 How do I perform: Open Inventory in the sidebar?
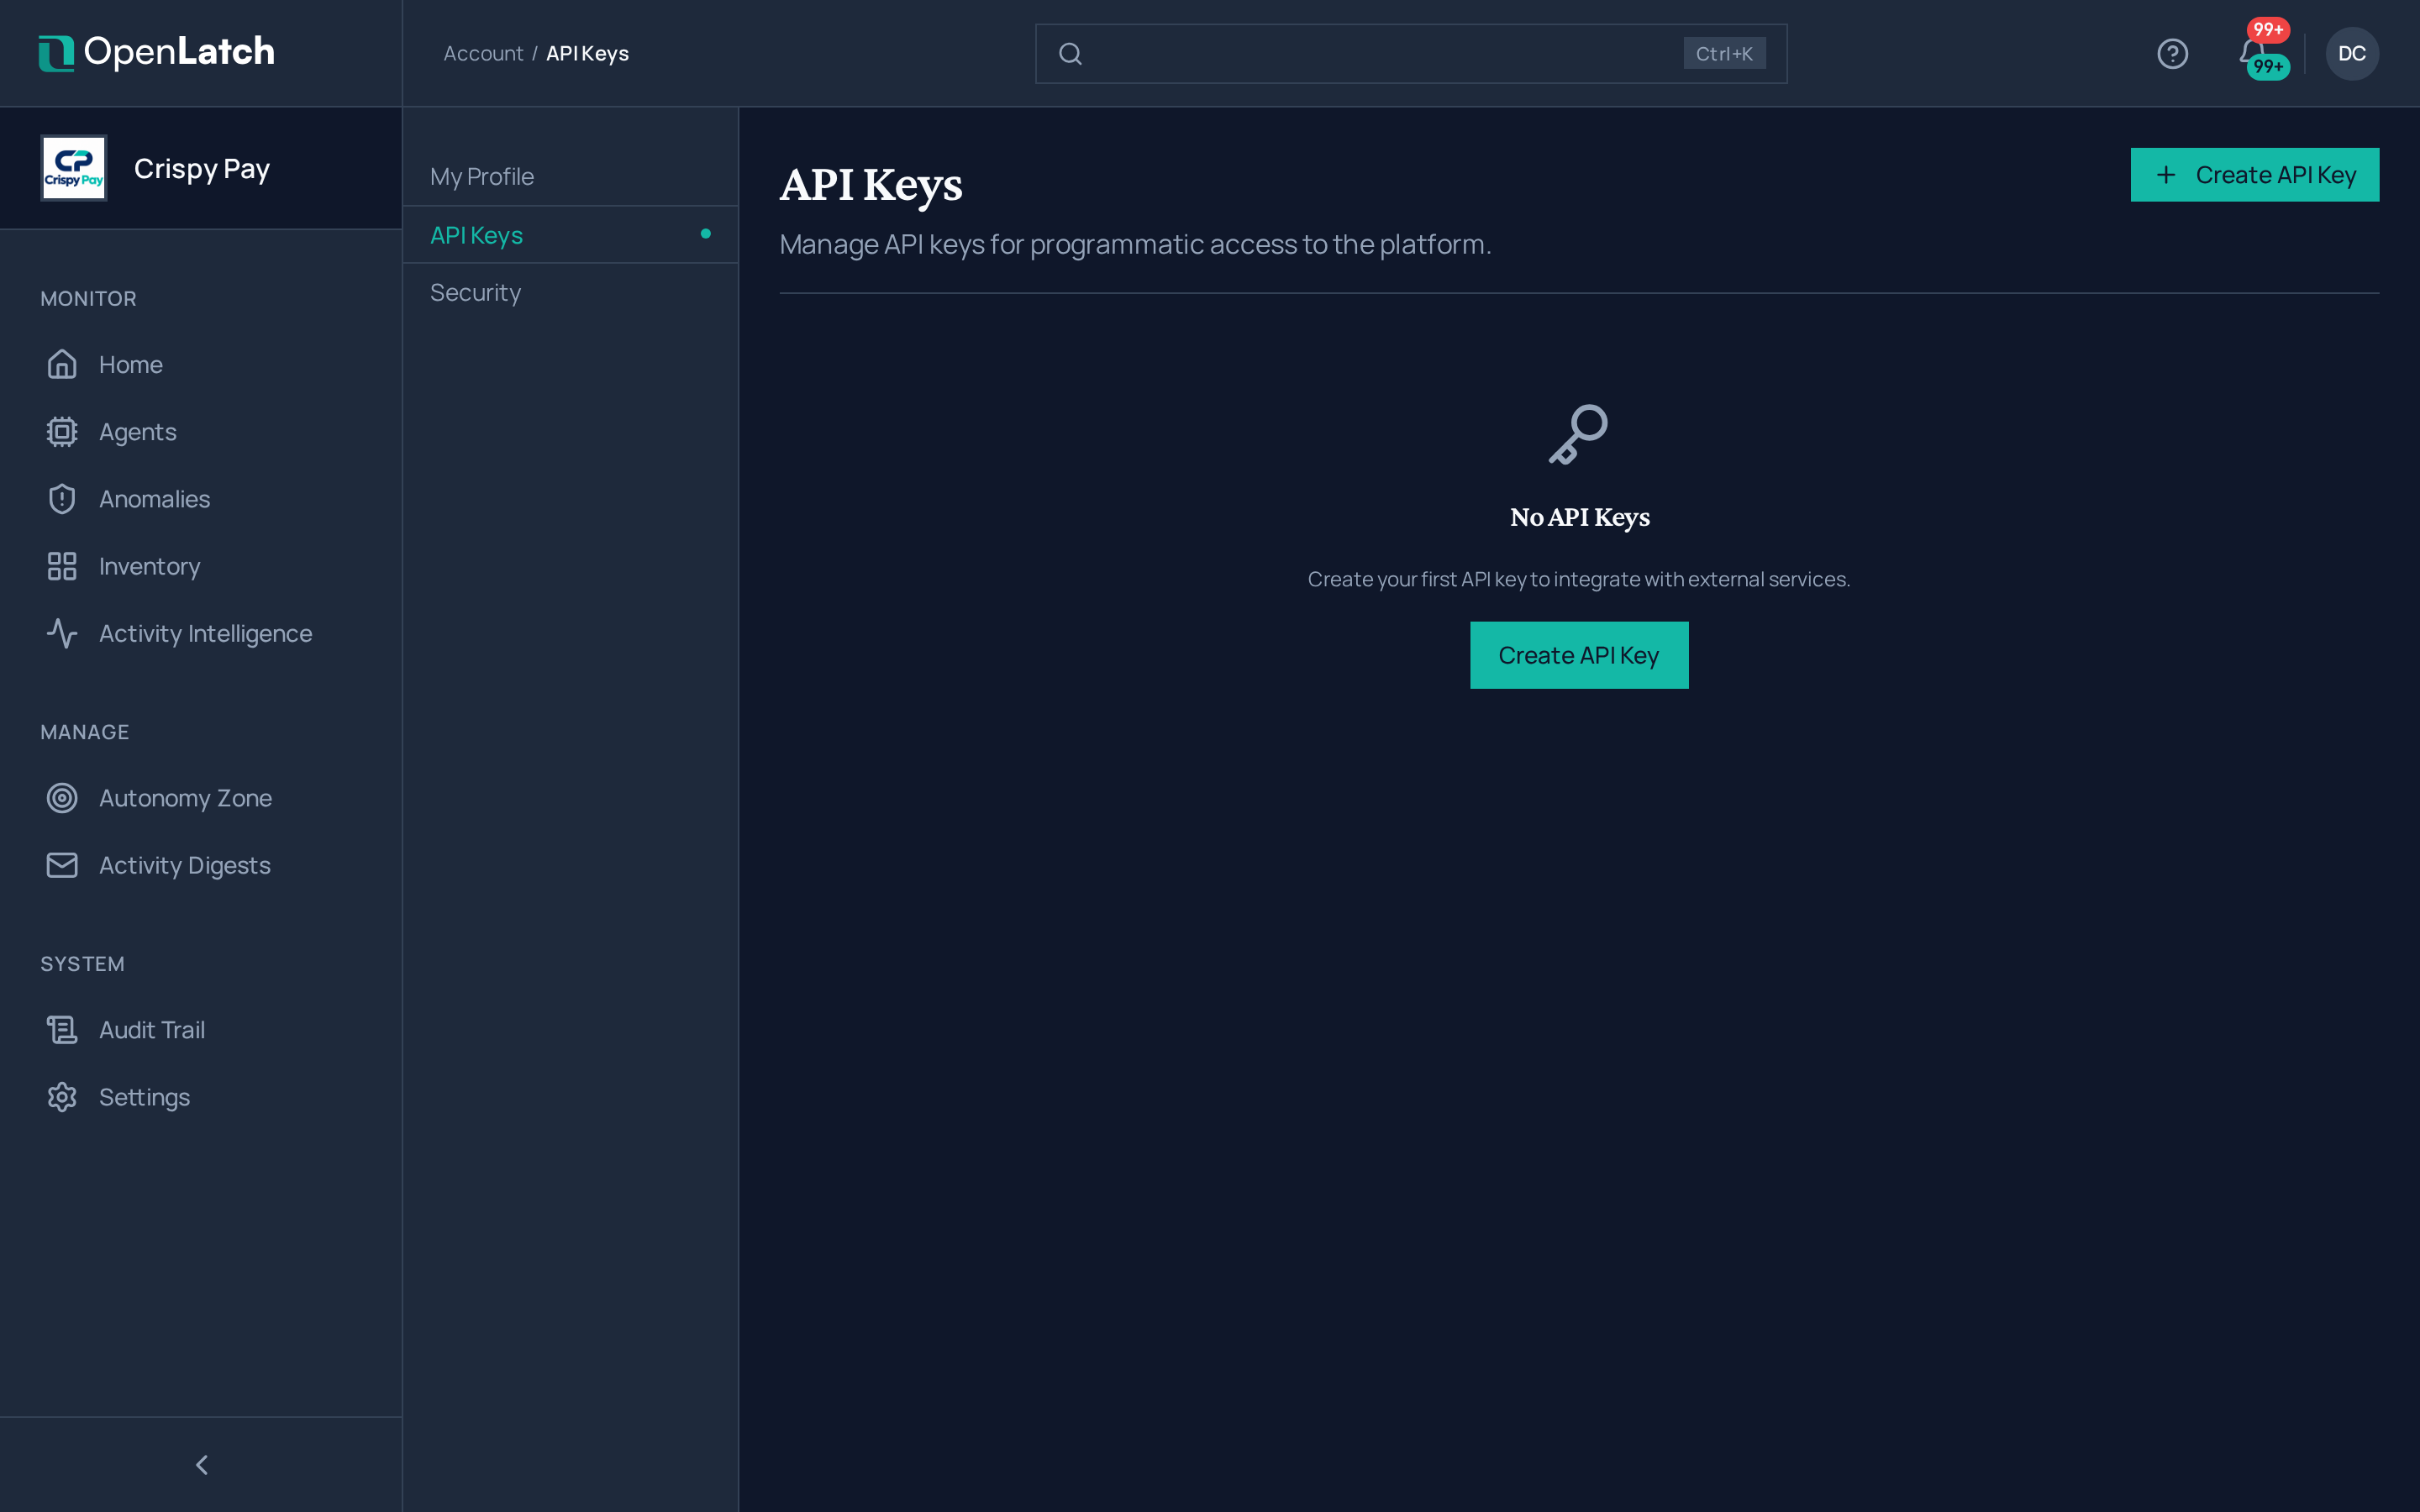(x=149, y=566)
